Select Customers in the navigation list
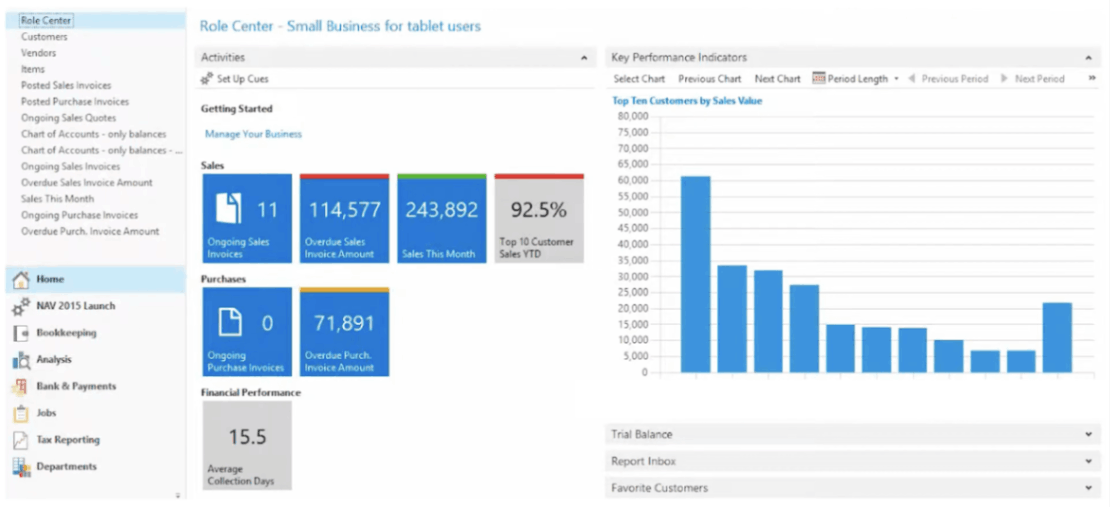The image size is (1110, 507). (45, 37)
